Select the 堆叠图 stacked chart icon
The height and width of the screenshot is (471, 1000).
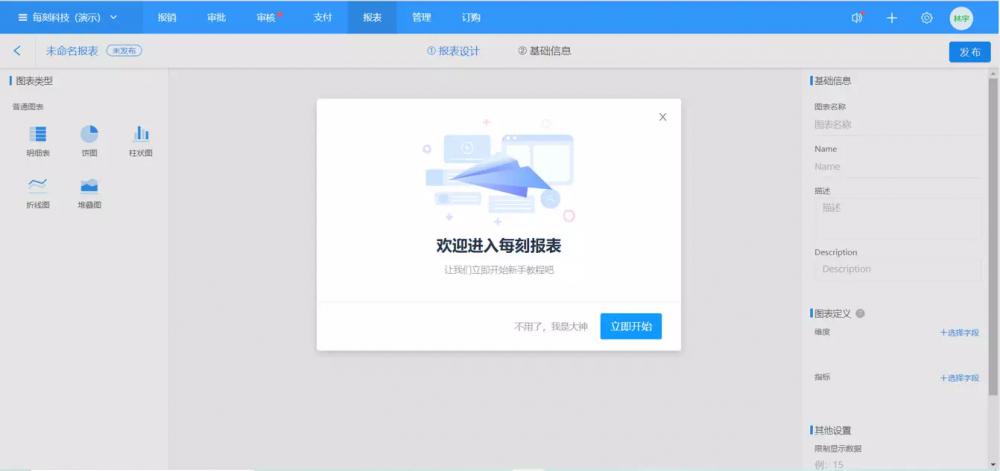pos(89,185)
